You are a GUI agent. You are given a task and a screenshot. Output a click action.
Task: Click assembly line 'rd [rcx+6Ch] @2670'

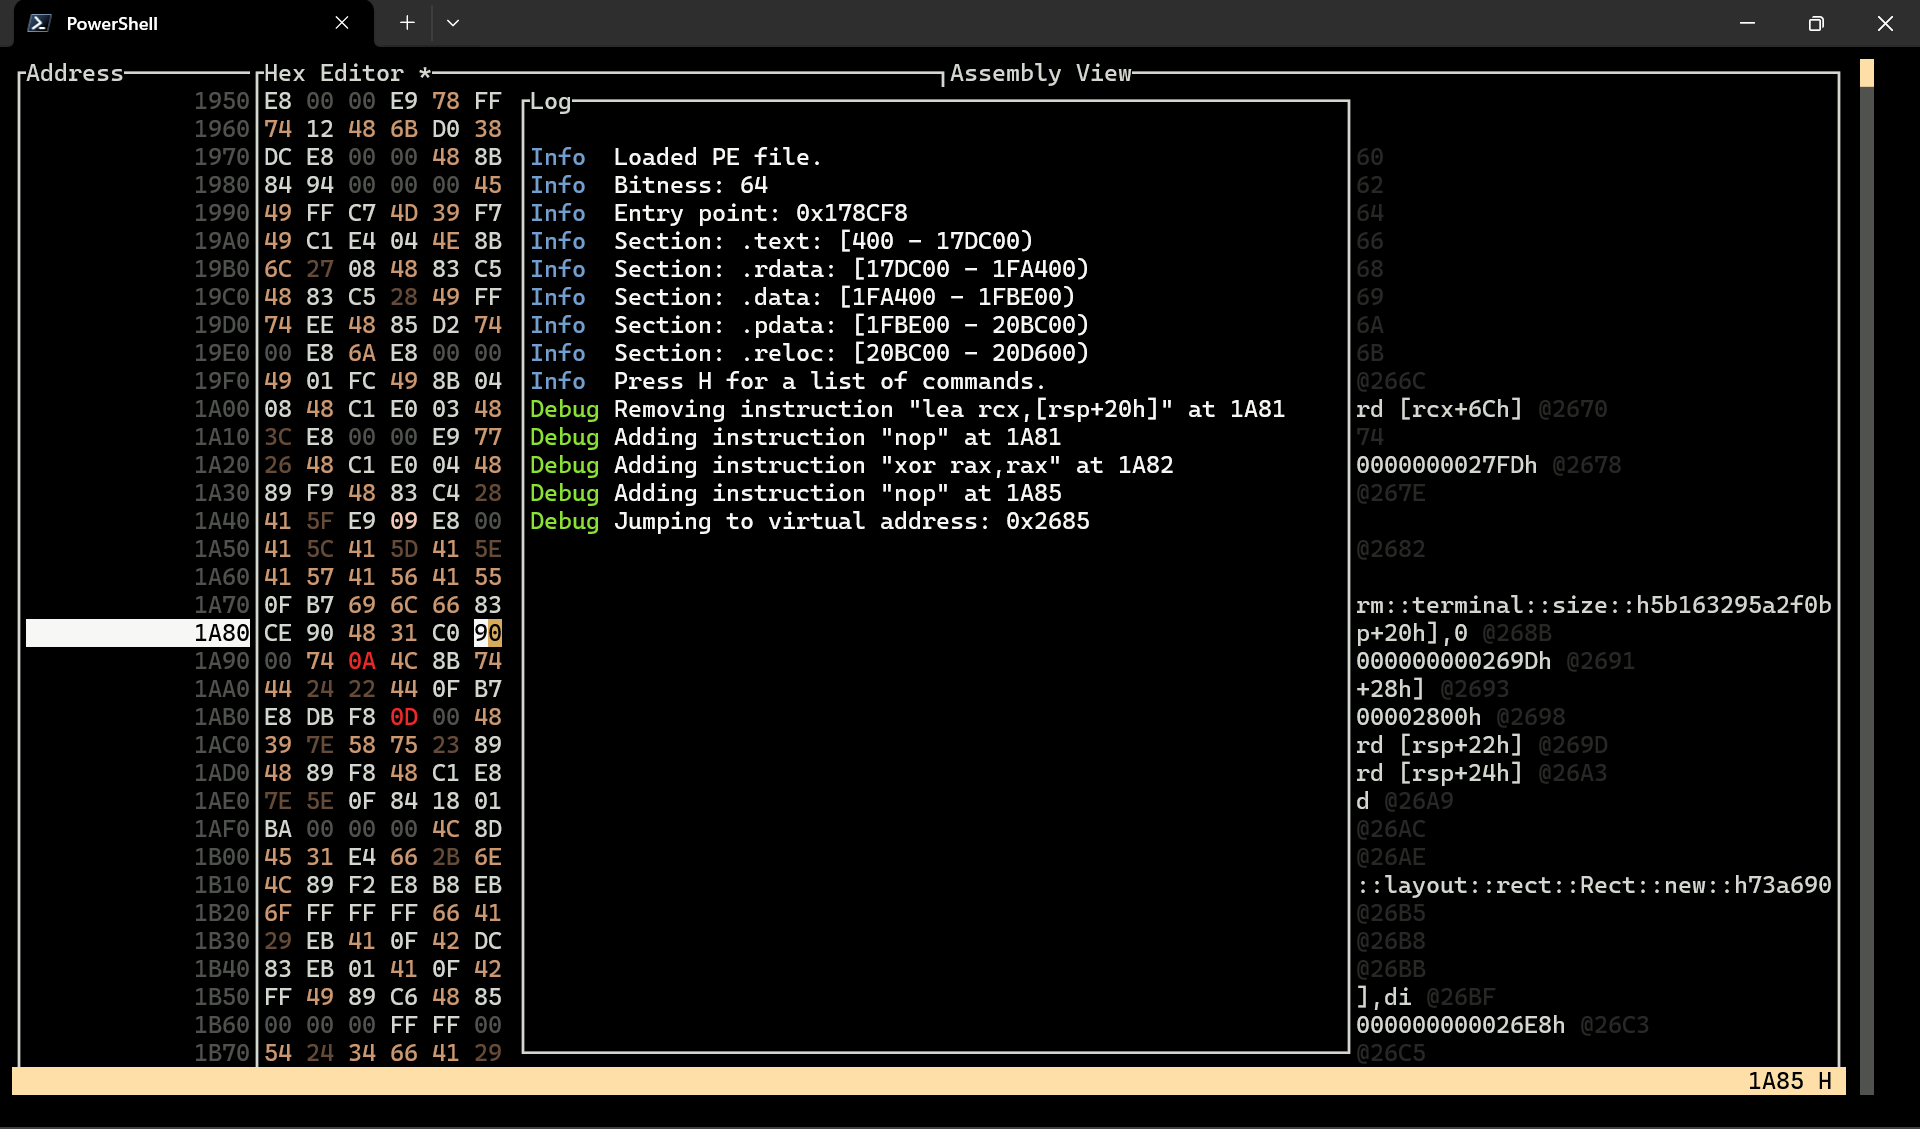coord(1481,409)
